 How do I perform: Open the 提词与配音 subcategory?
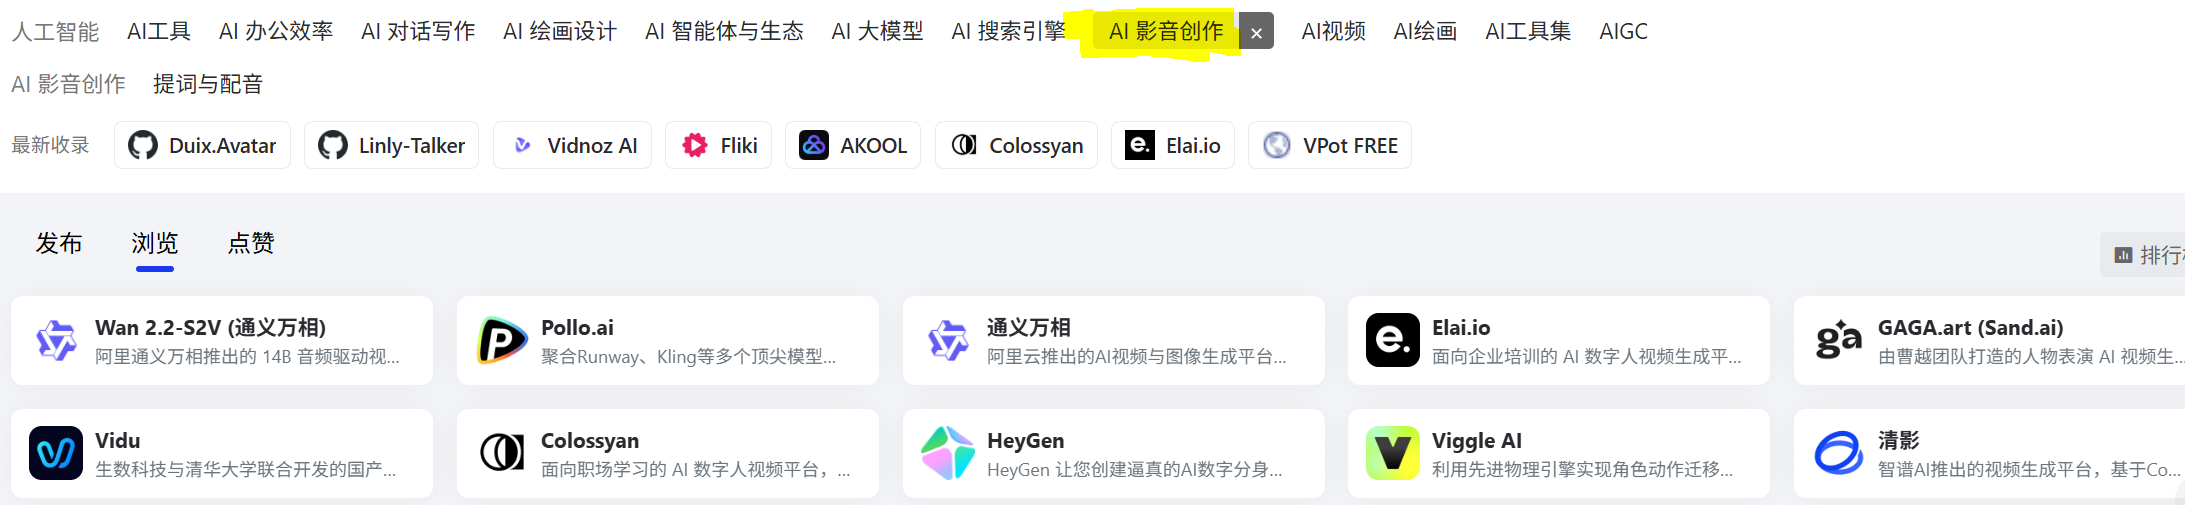pos(208,84)
